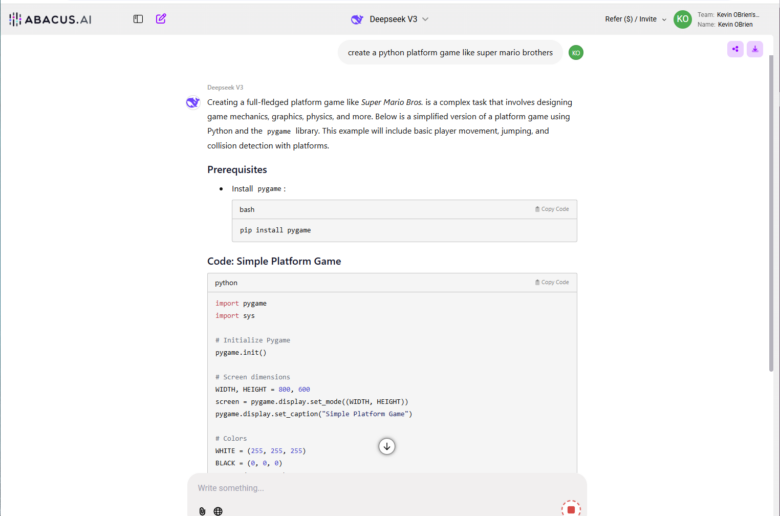
Task: Click the globe web search icon
Action: 218,511
